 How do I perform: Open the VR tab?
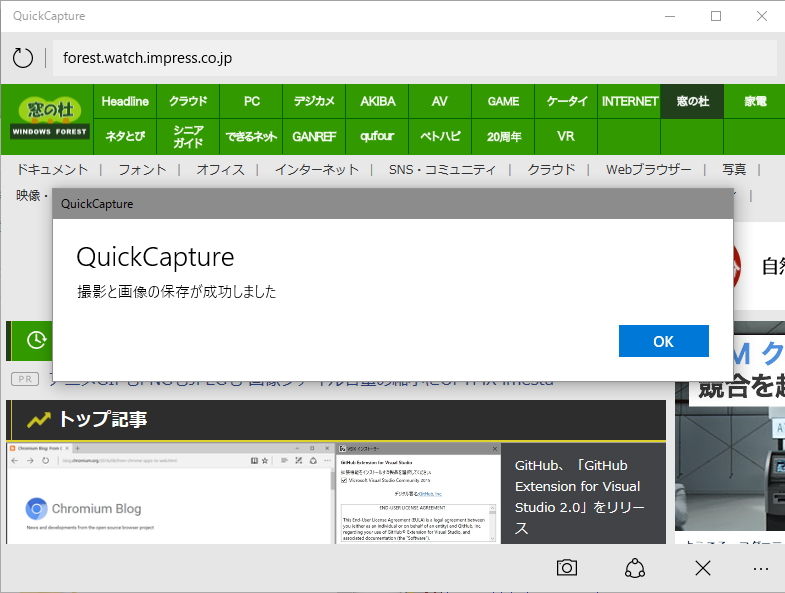[x=566, y=136]
